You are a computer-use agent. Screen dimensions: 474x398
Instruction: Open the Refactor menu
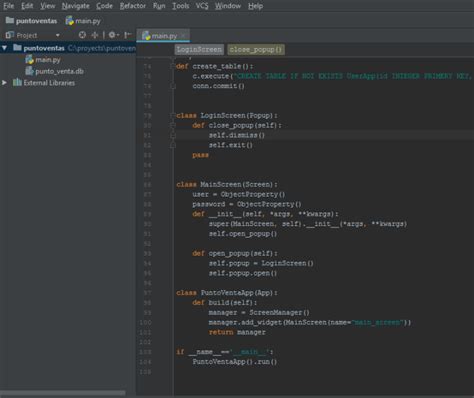[x=133, y=6]
